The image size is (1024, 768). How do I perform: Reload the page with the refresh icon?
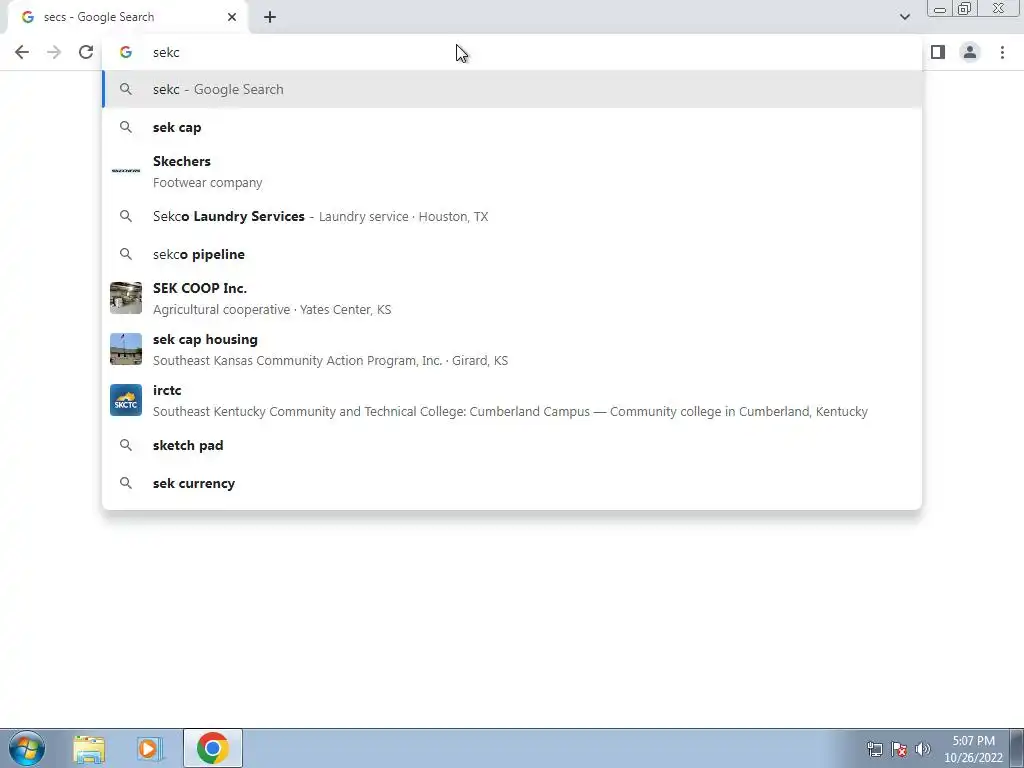[x=86, y=52]
